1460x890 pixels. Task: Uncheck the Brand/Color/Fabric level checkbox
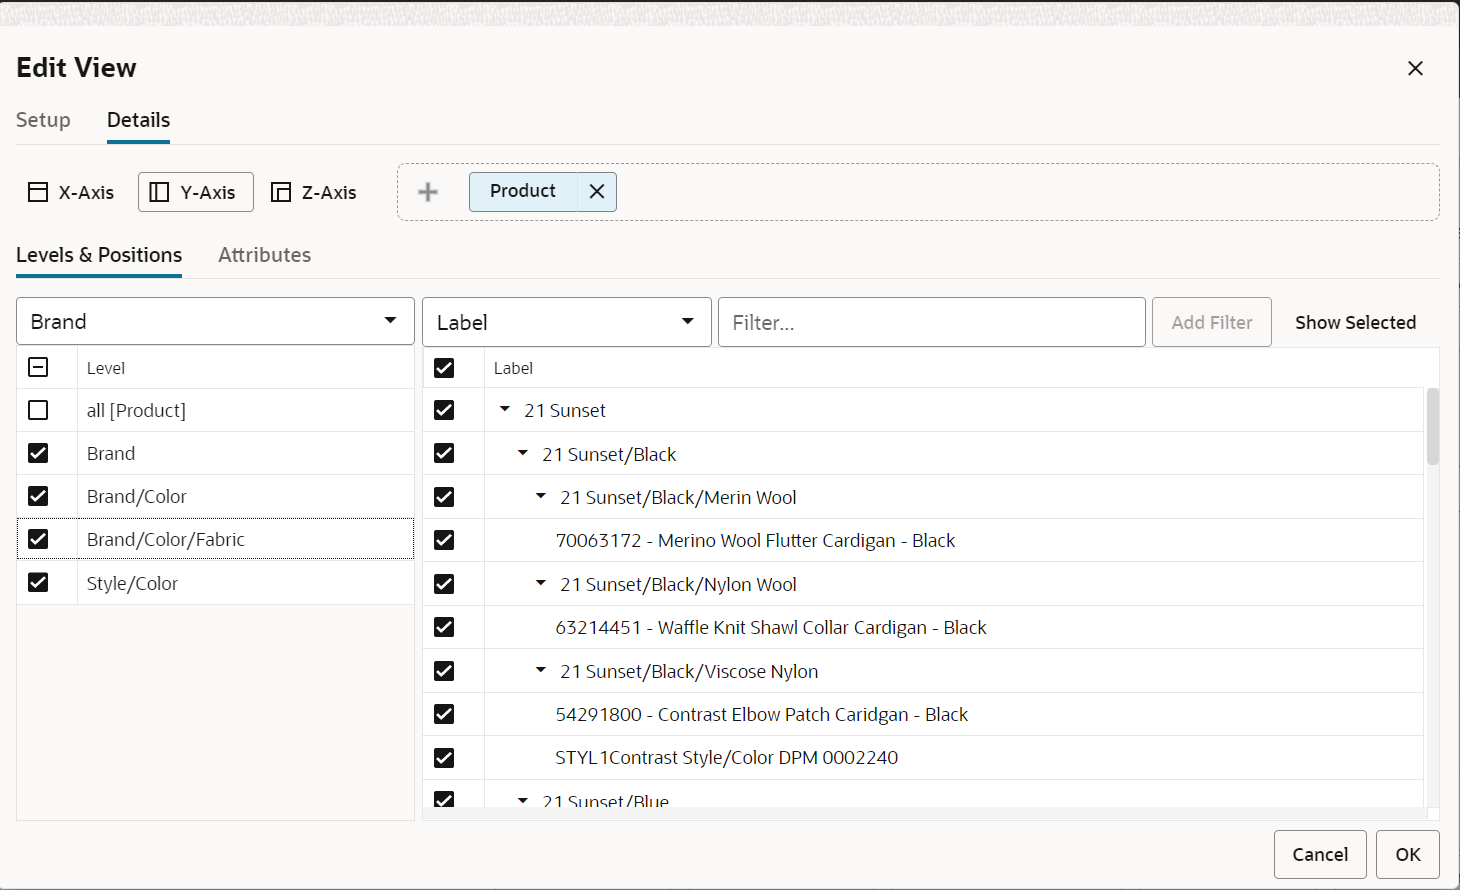click(38, 539)
